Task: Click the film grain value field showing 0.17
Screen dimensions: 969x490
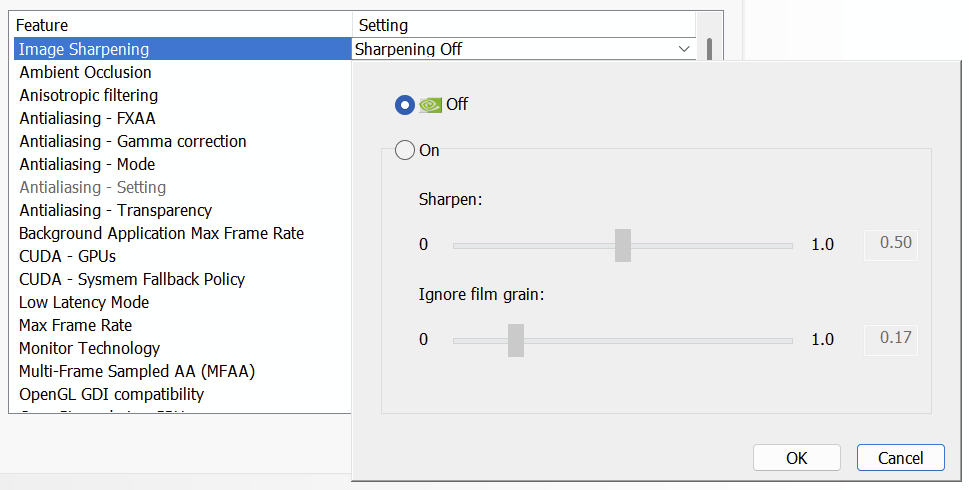Action: click(x=890, y=338)
